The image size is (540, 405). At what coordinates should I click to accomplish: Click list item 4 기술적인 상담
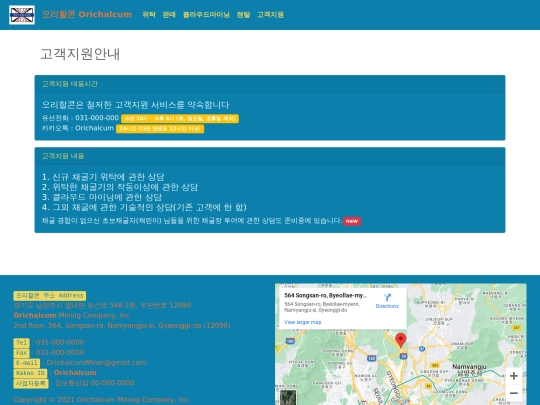[144, 207]
